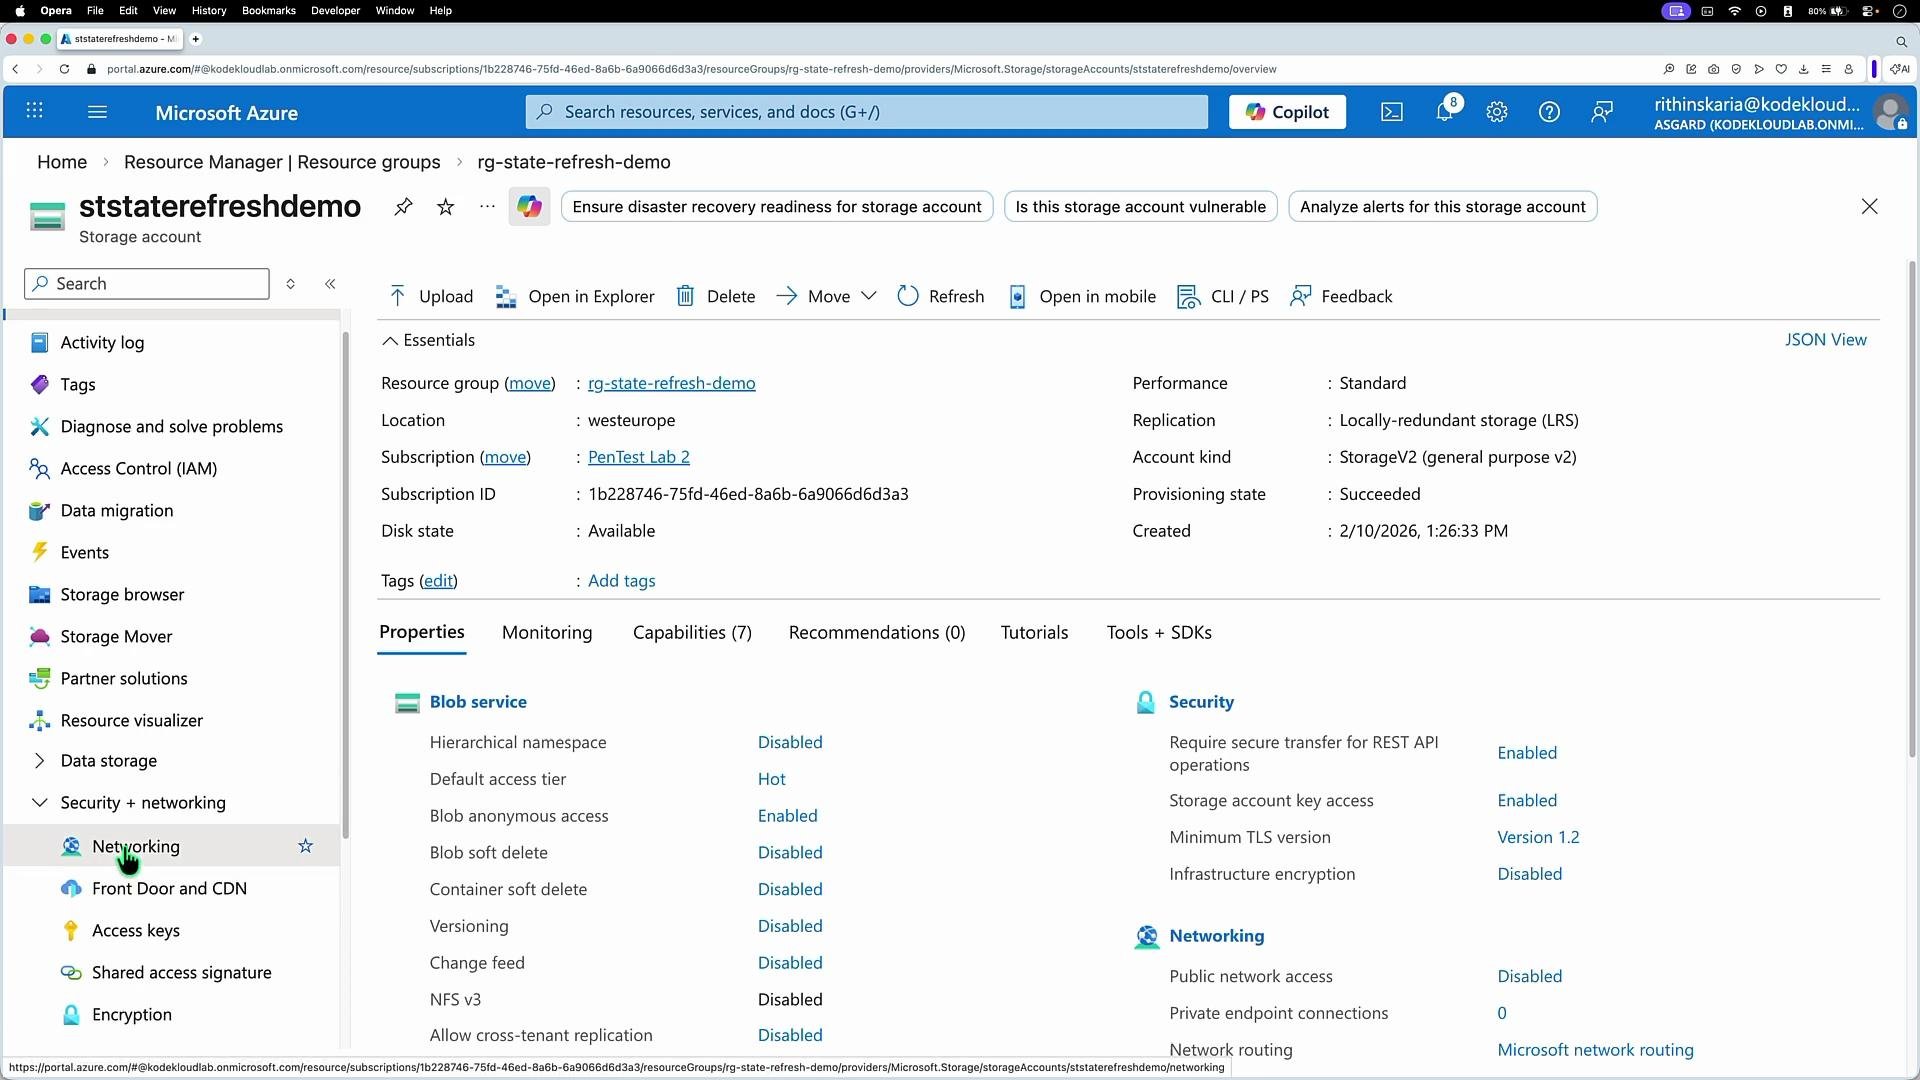The width and height of the screenshot is (1920, 1080).
Task: Click Open in mobile
Action: pyautogui.click(x=1081, y=296)
